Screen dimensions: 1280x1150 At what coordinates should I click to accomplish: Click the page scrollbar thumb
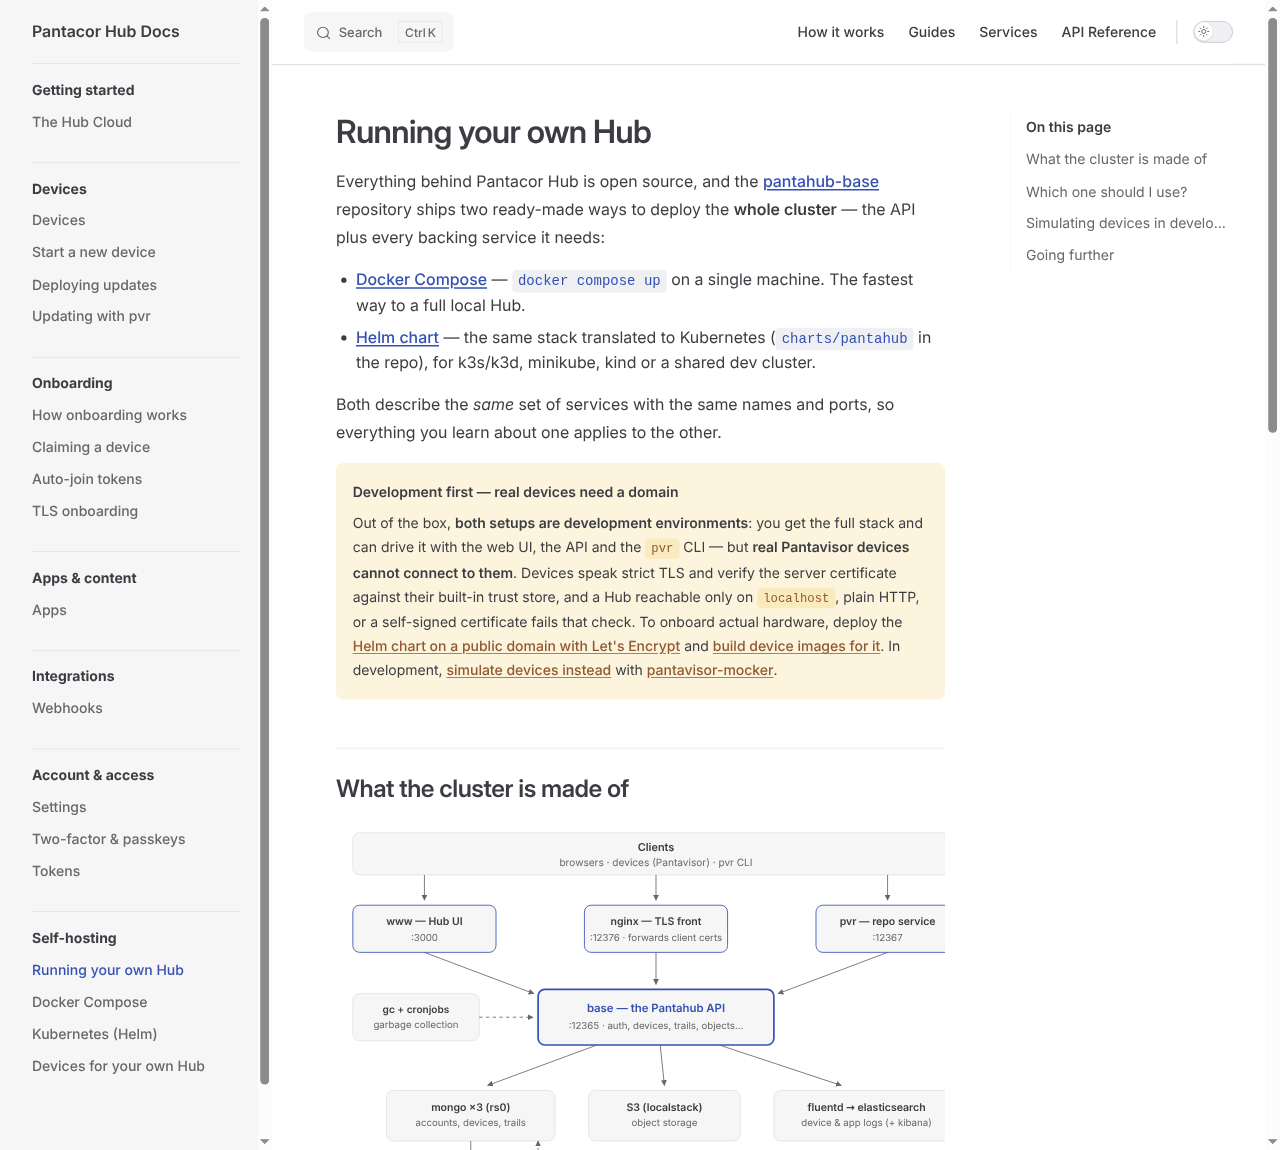(1272, 225)
